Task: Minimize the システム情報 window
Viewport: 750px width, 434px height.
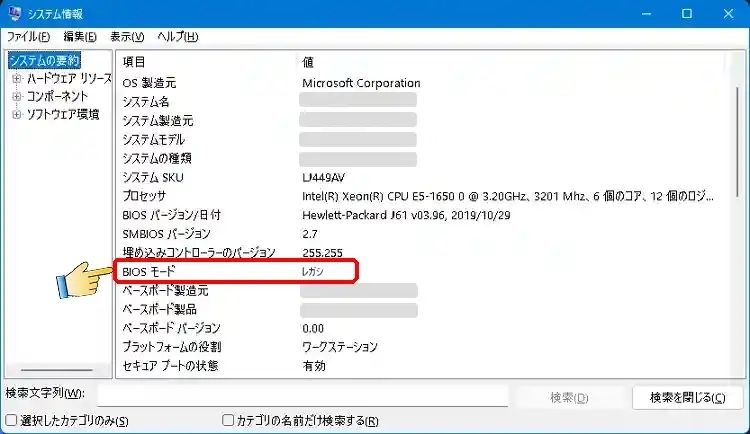Action: 646,13
